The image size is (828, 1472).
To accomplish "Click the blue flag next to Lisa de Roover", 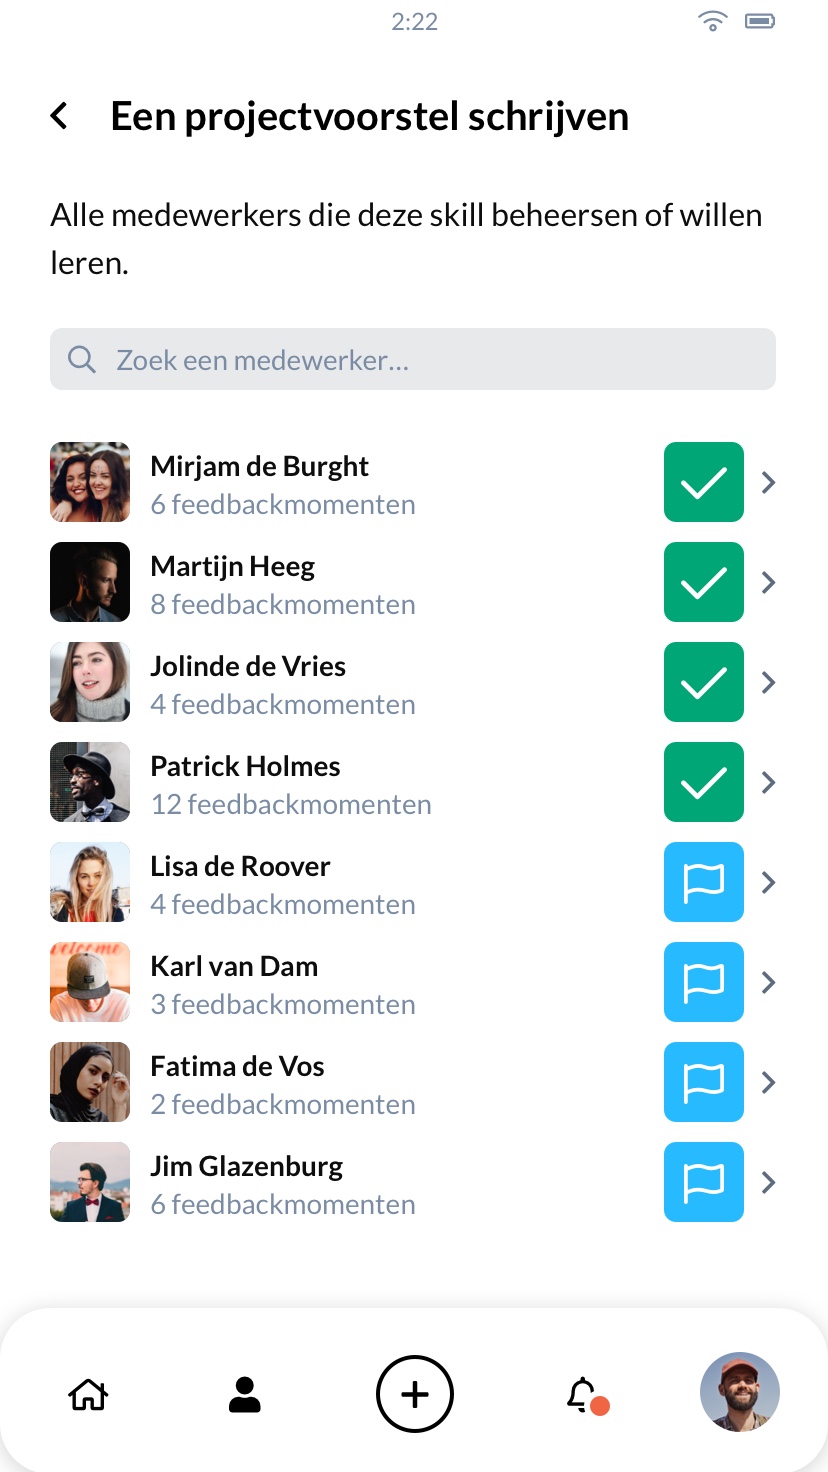I will [x=703, y=882].
